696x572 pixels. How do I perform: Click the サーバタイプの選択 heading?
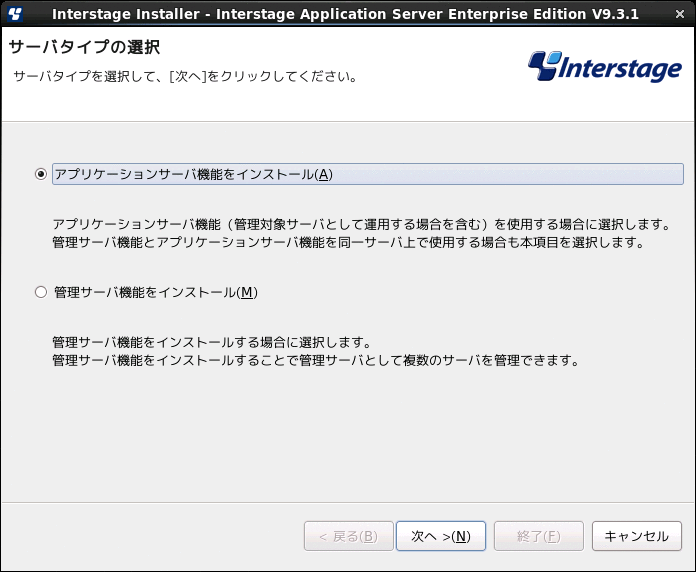(x=84, y=47)
